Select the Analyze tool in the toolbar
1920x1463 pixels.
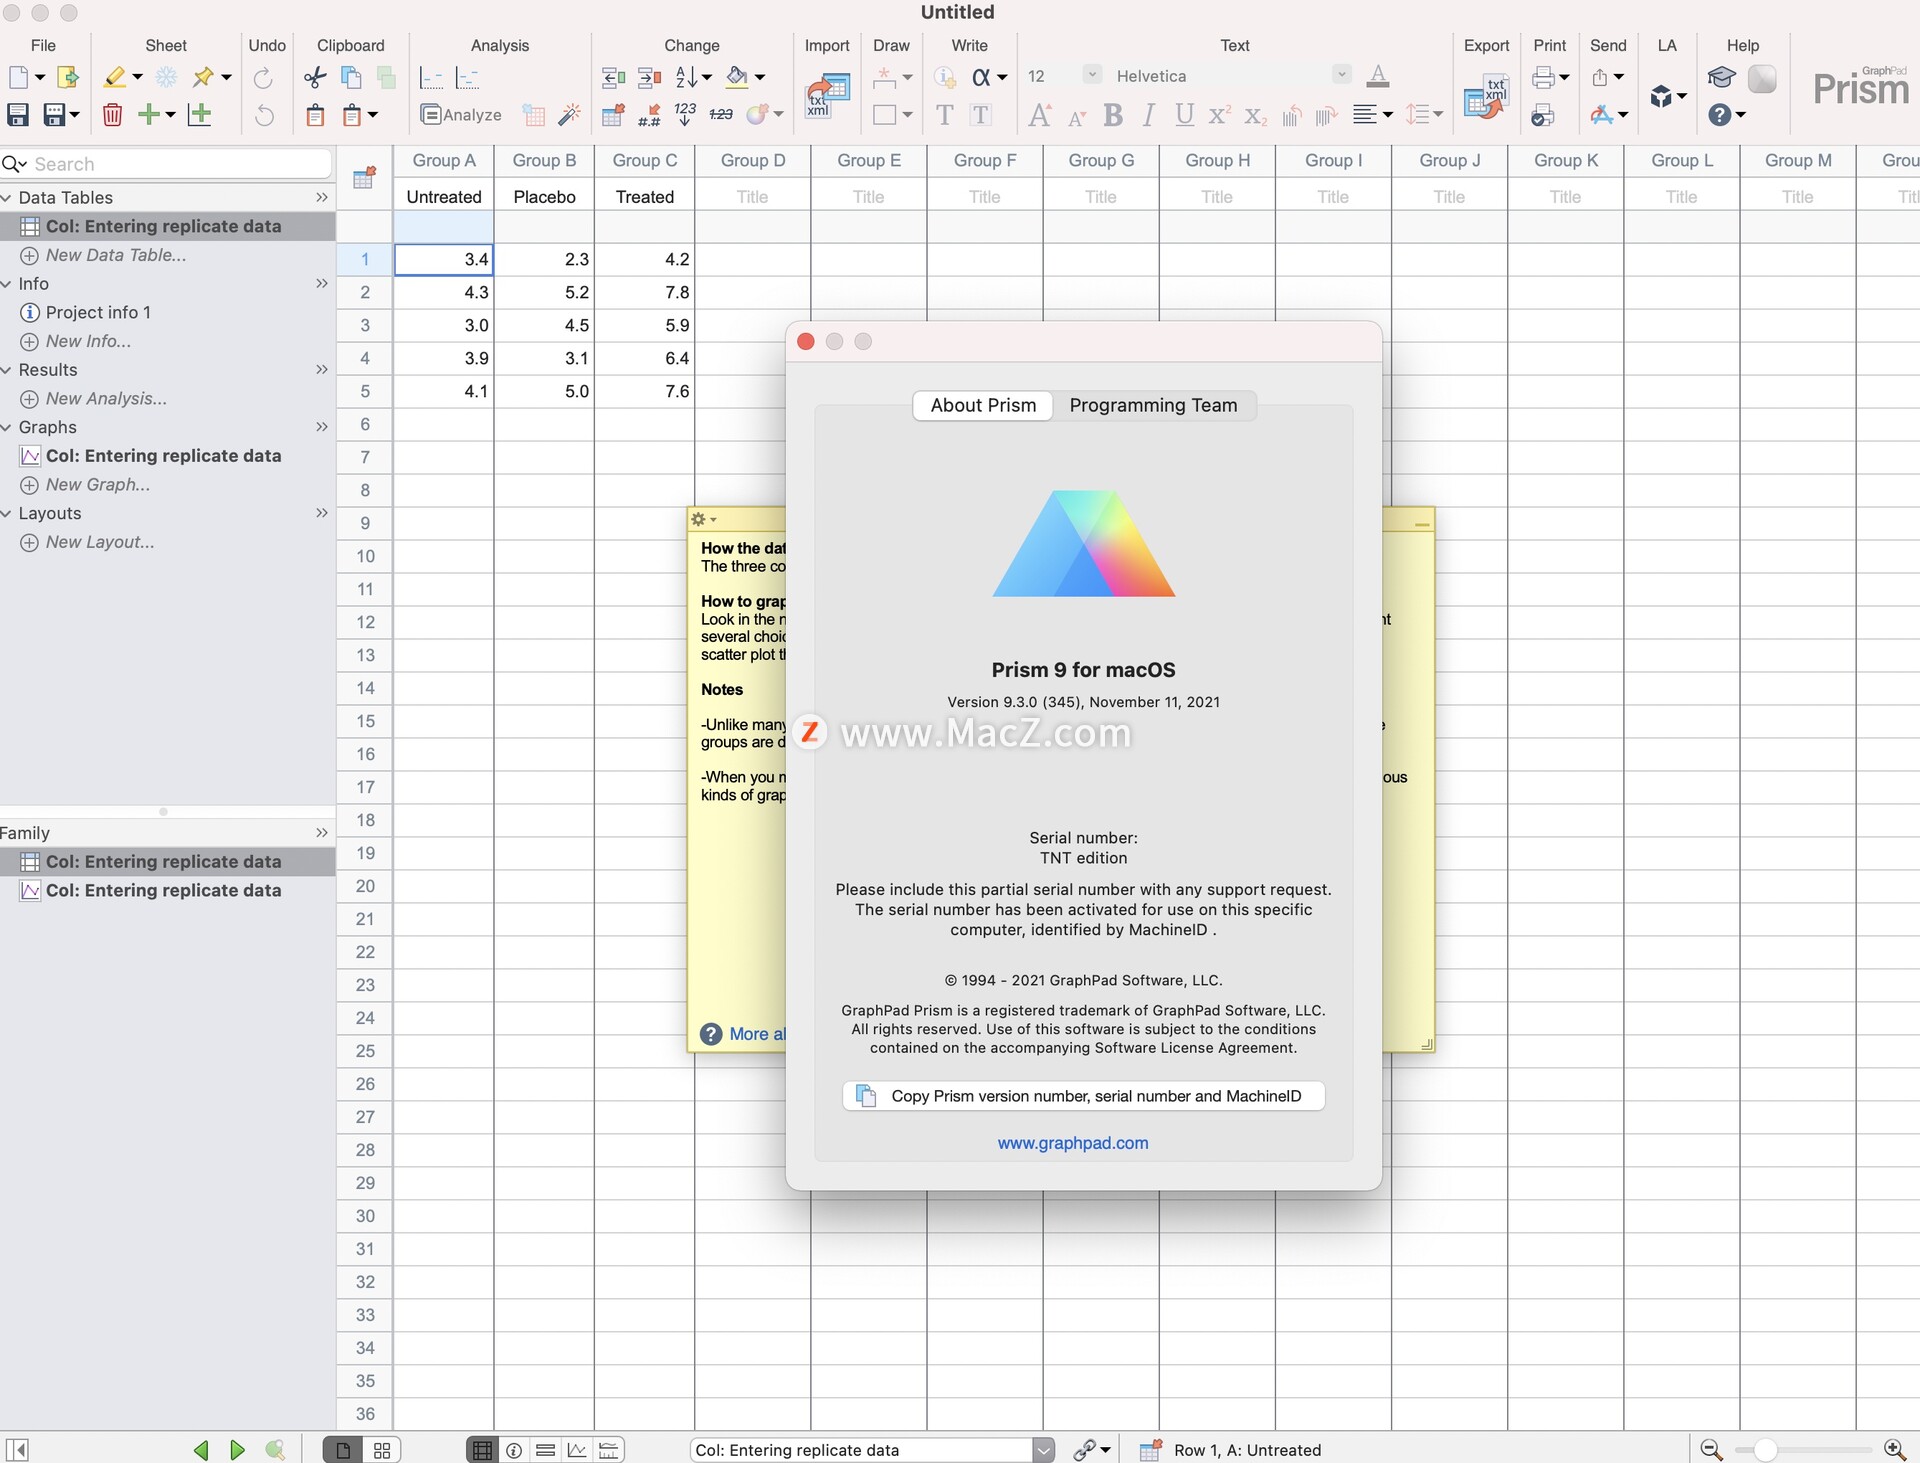click(460, 115)
